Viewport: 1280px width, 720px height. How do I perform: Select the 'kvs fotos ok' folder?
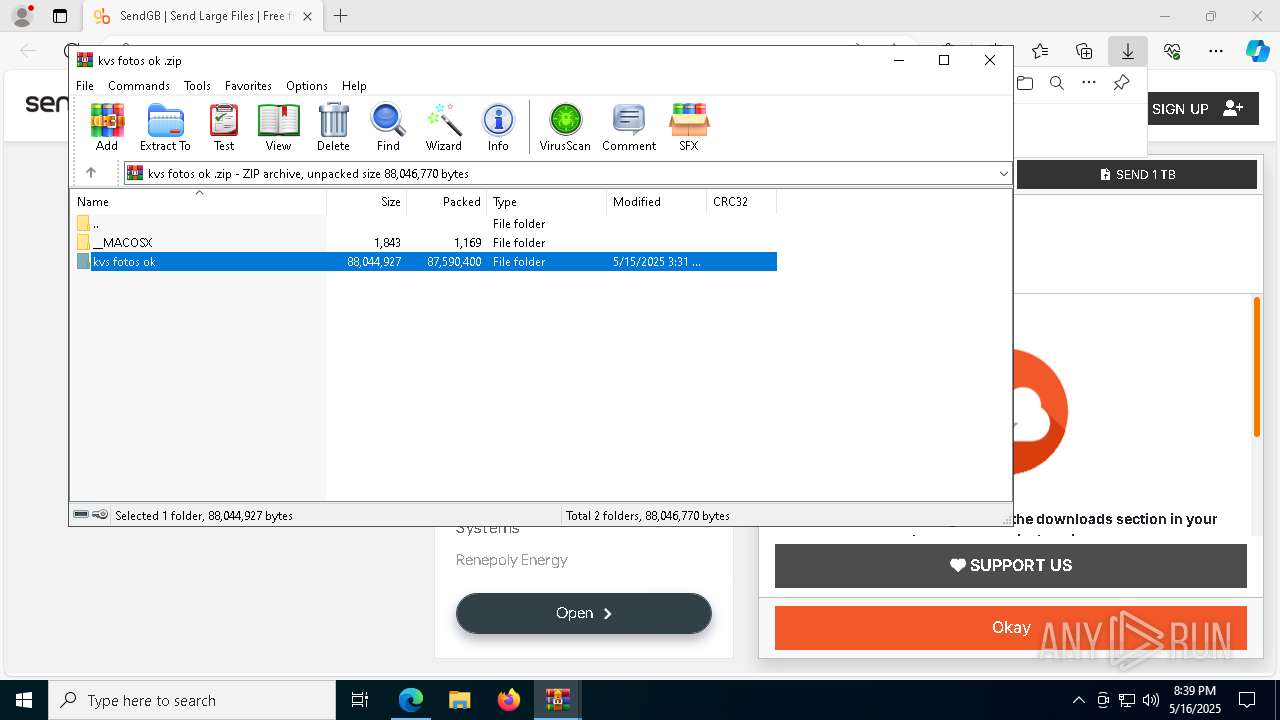click(424, 262)
